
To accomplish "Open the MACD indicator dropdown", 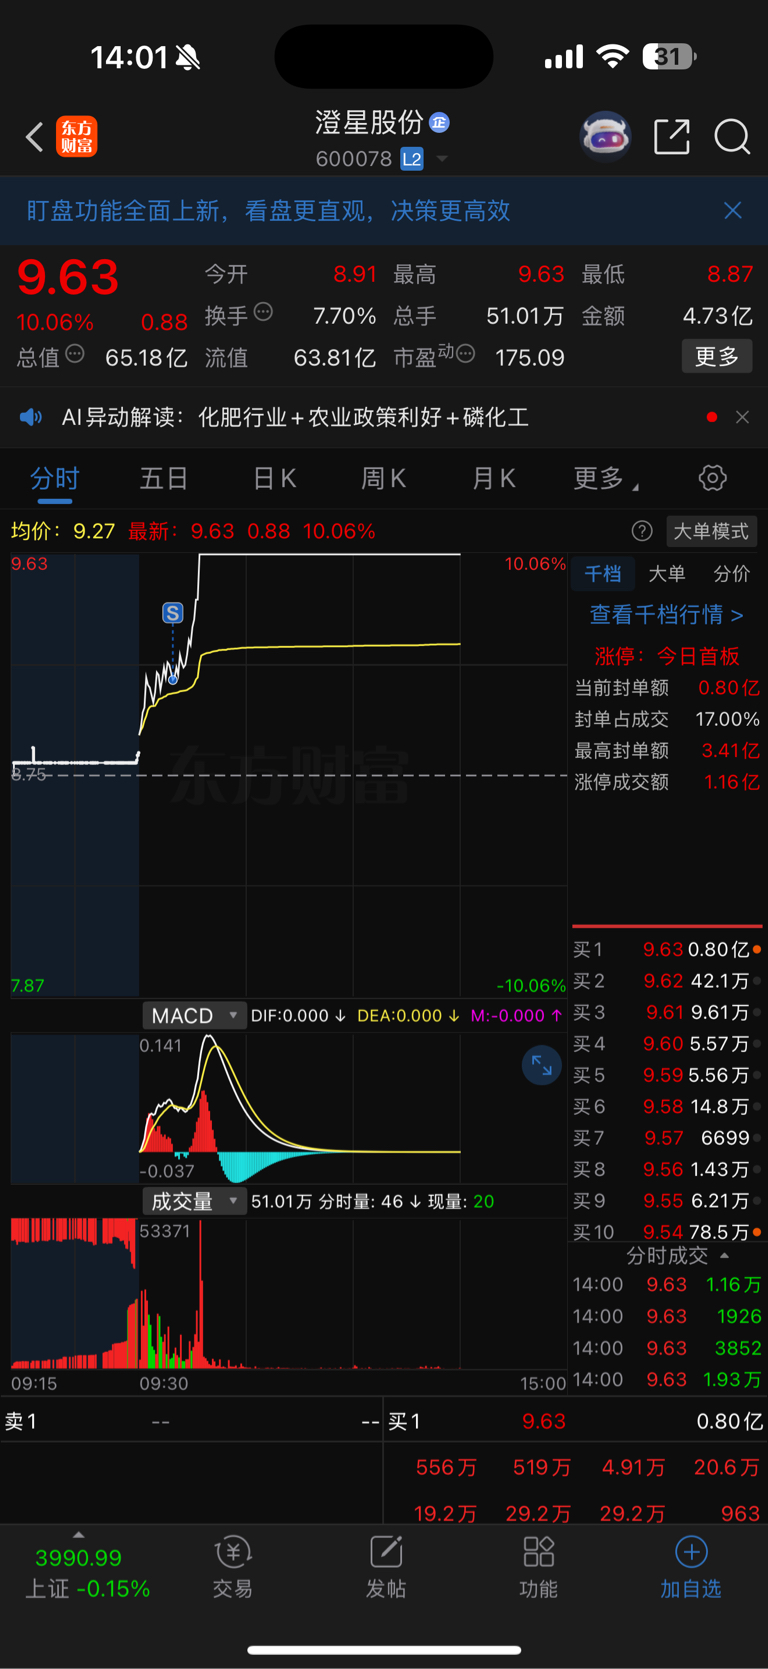I will click(x=194, y=1015).
